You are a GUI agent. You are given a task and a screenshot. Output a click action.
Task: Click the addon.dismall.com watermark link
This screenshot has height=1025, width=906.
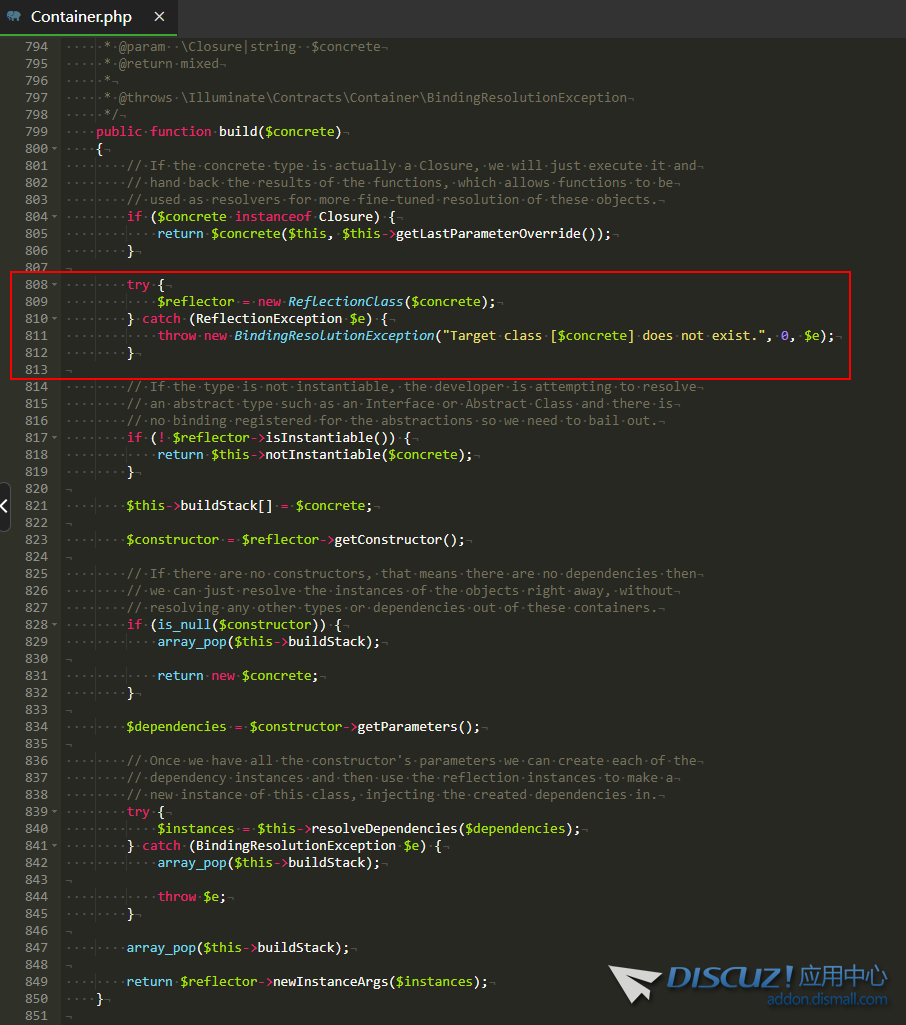coord(826,999)
